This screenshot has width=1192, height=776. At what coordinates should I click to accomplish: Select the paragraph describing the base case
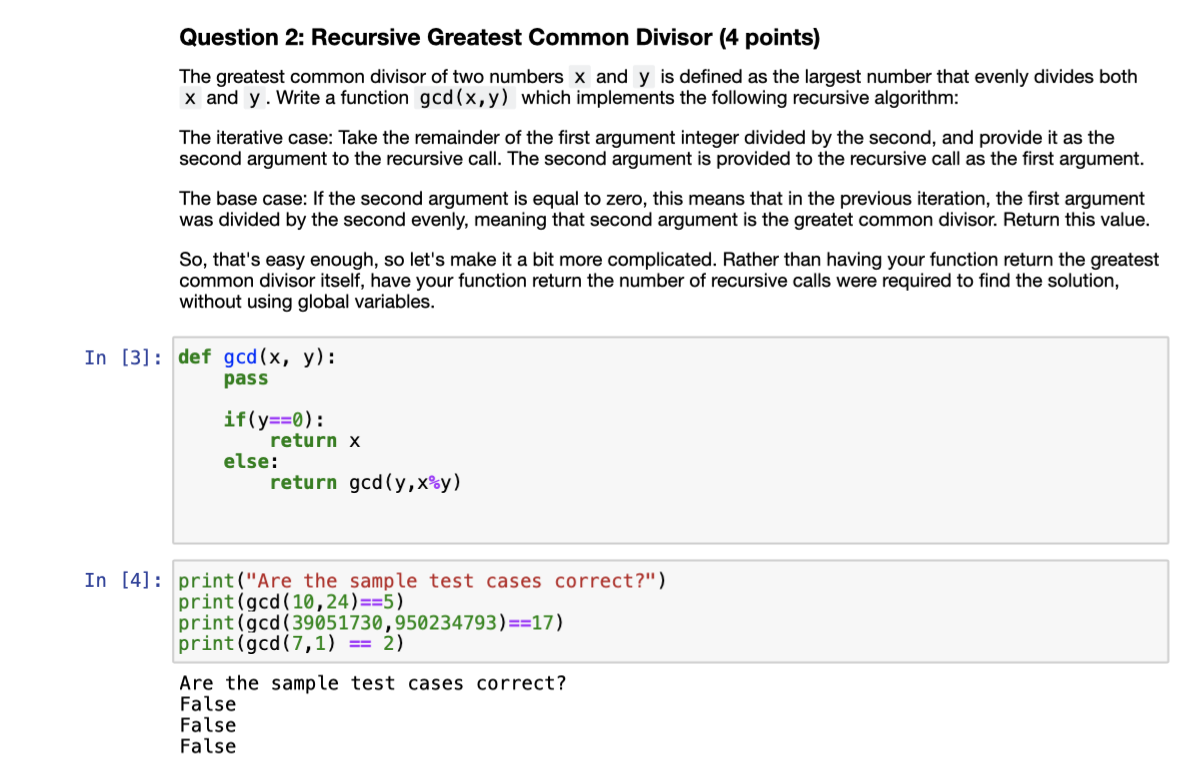point(660,208)
